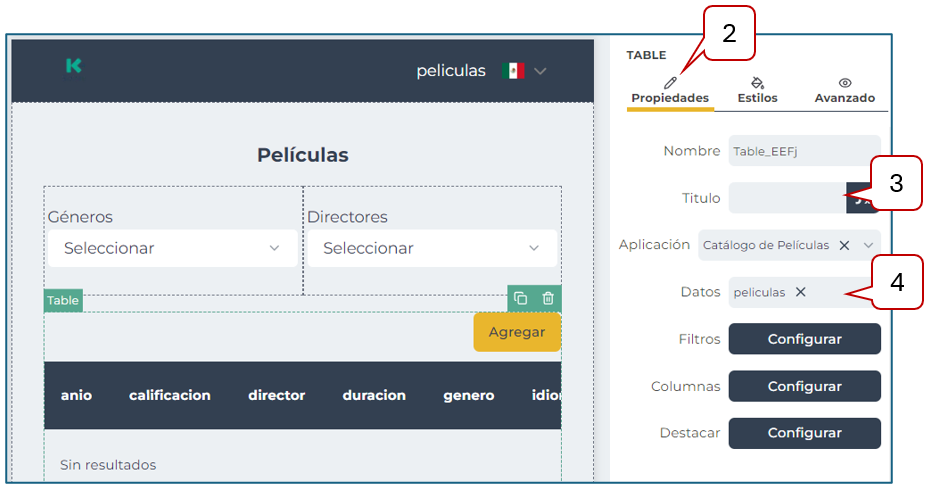This screenshot has height=487, width=928.
Task: Switch to the Estilos tab
Action: (757, 98)
